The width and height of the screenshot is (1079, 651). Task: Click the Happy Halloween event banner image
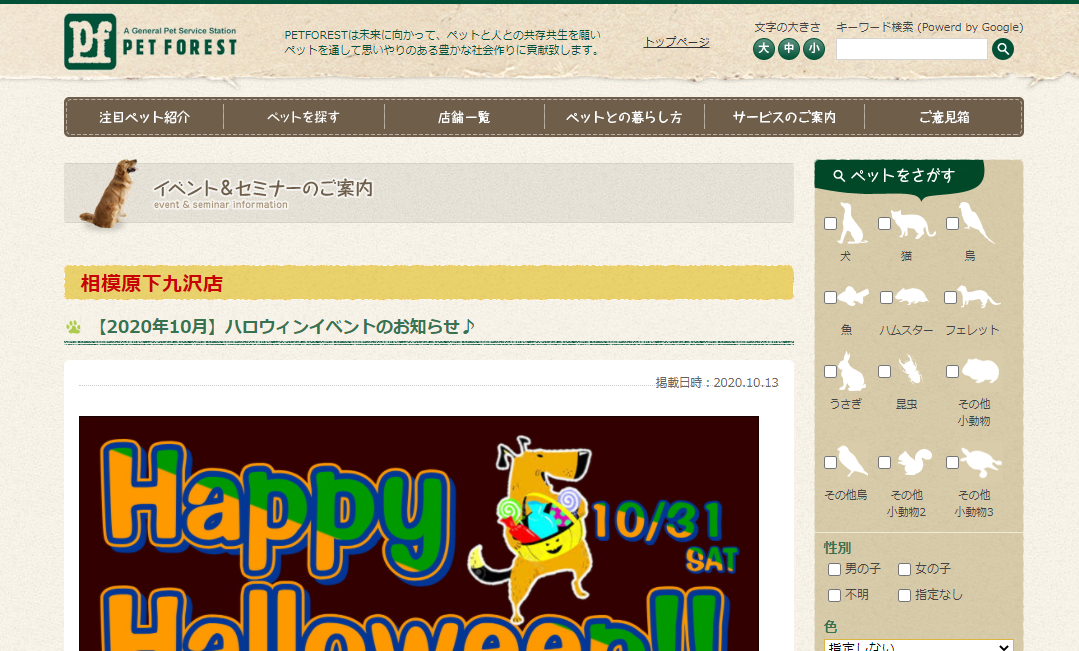(x=419, y=533)
